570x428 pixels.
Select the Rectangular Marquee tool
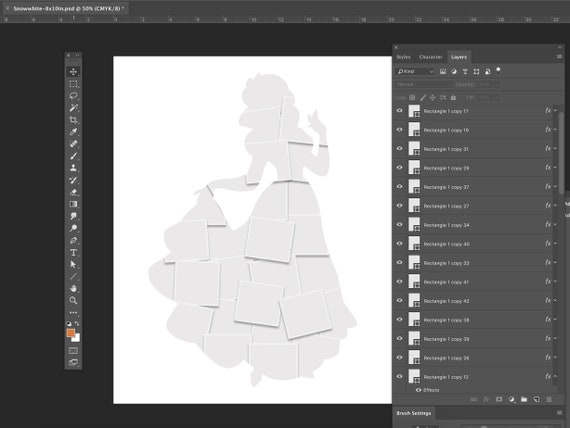tap(73, 84)
